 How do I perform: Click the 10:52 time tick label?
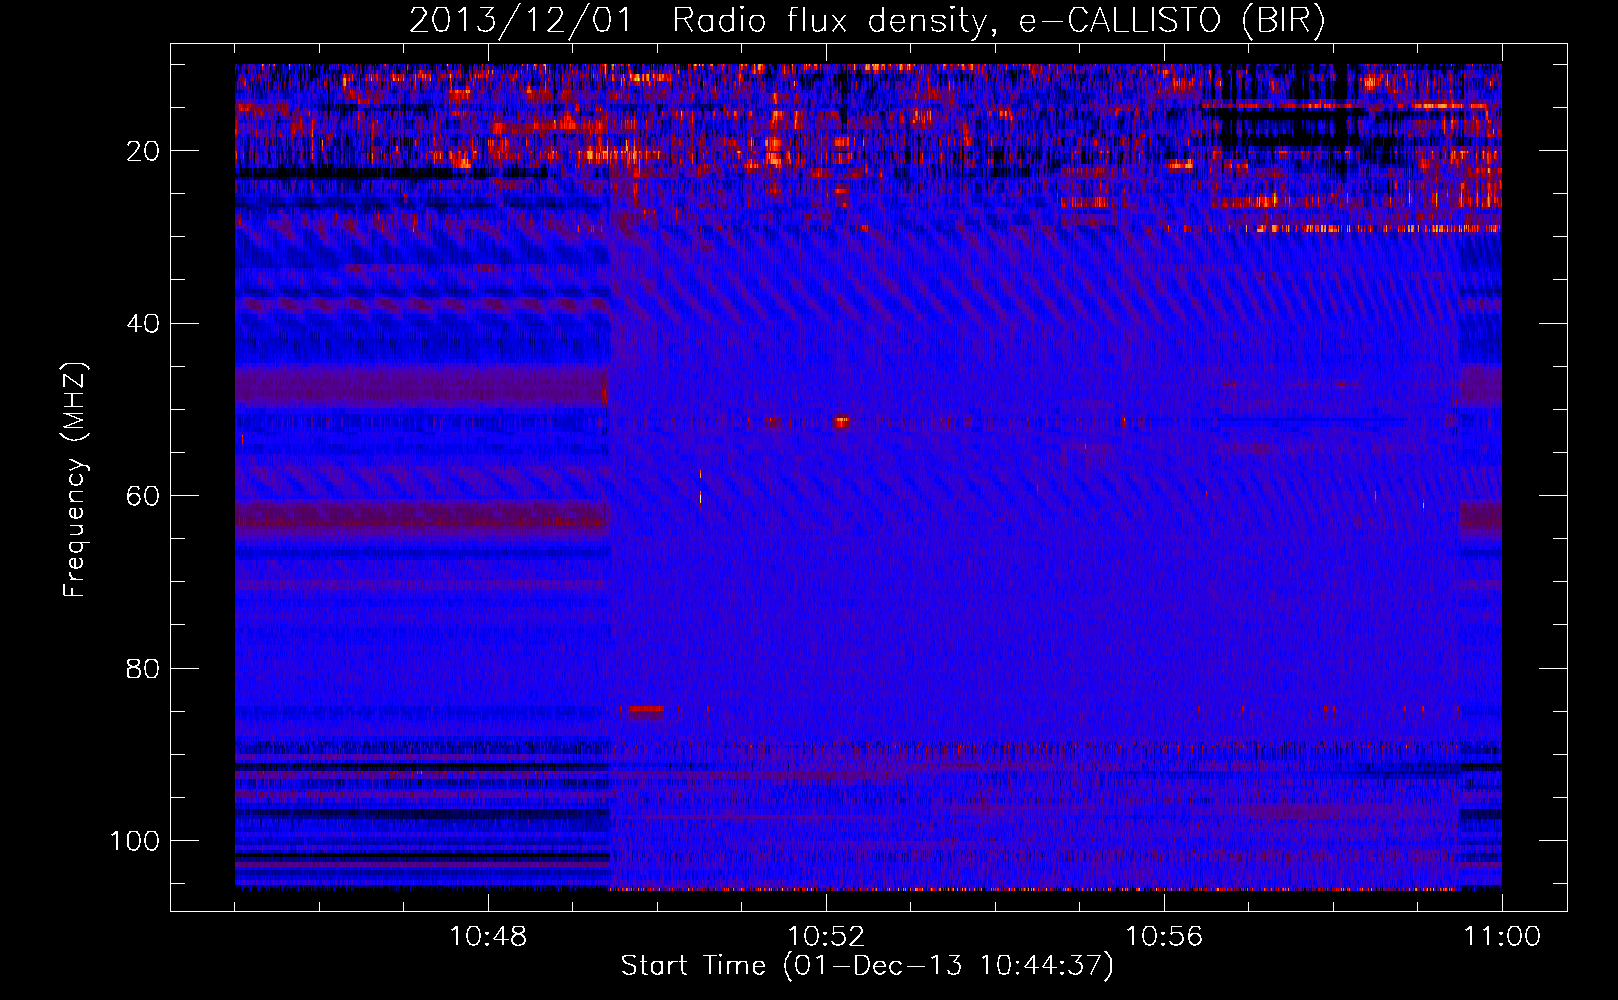pyautogui.click(x=826, y=937)
